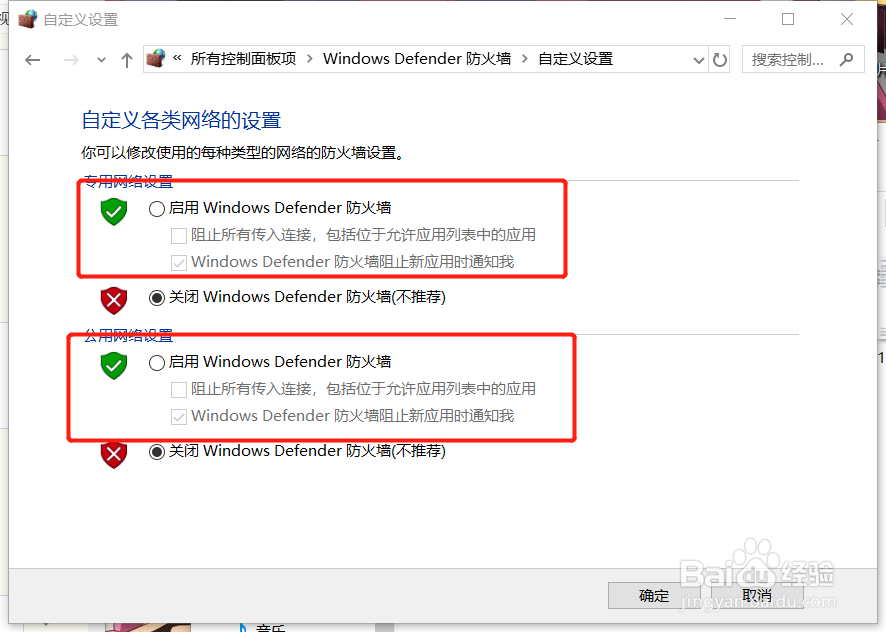886x632 pixels.
Task: Open the recent locations dropdown arrow
Action: pyautogui.click(x=101, y=60)
